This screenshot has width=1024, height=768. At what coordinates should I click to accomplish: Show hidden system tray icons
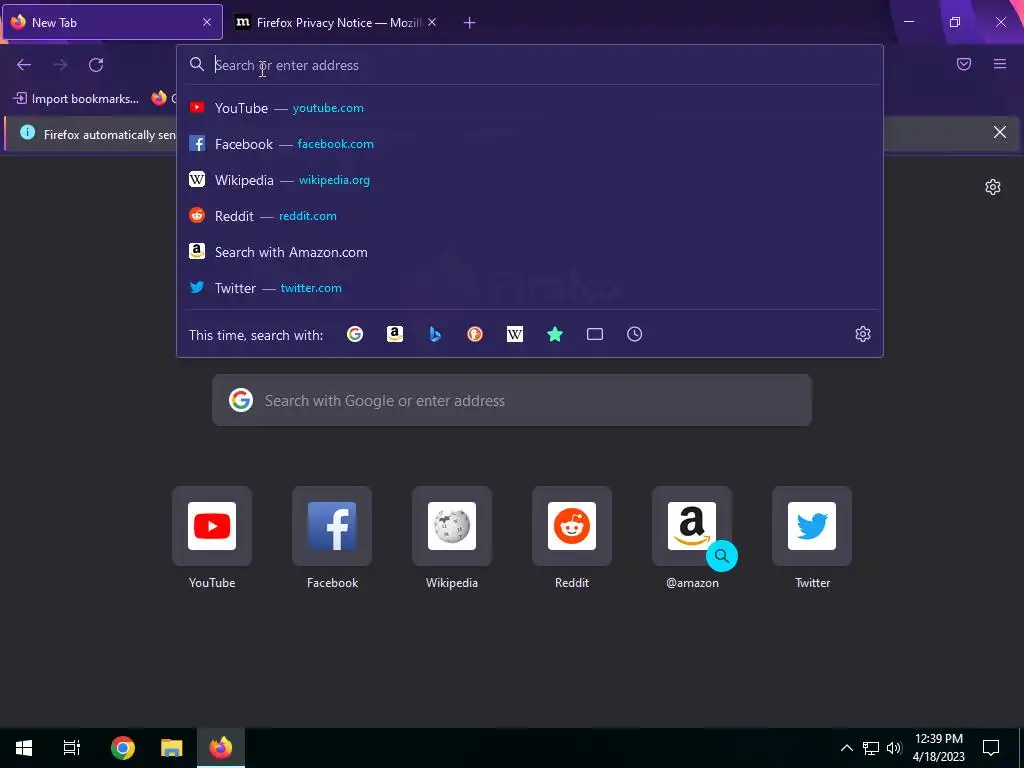[x=846, y=748]
